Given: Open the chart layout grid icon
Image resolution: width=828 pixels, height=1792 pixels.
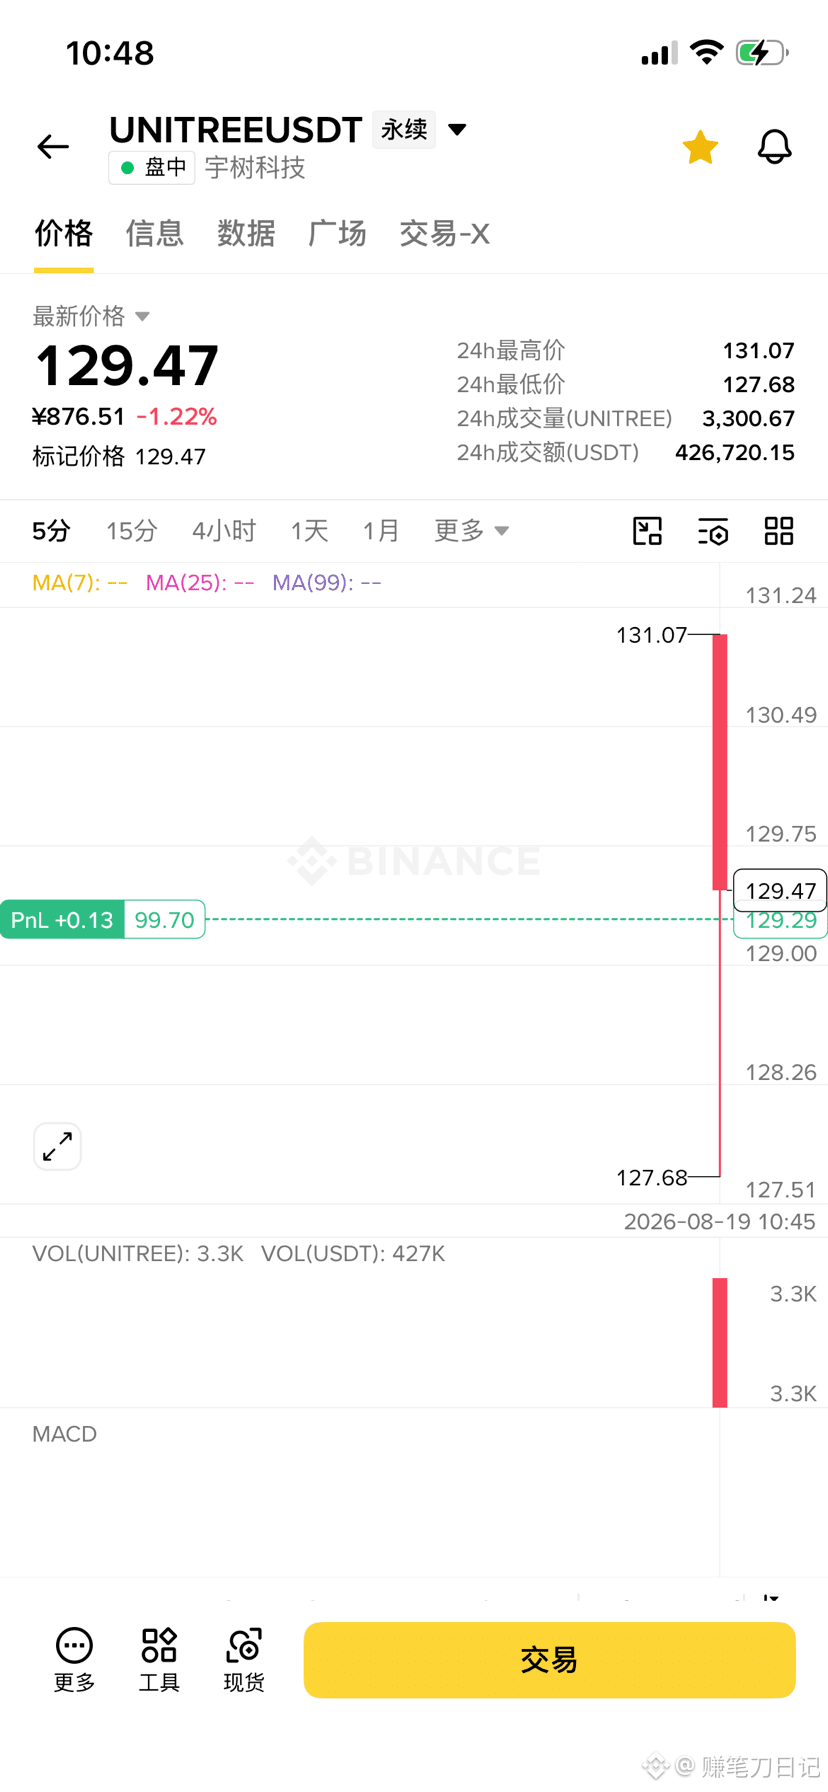Looking at the screenshot, I should coord(779,531).
